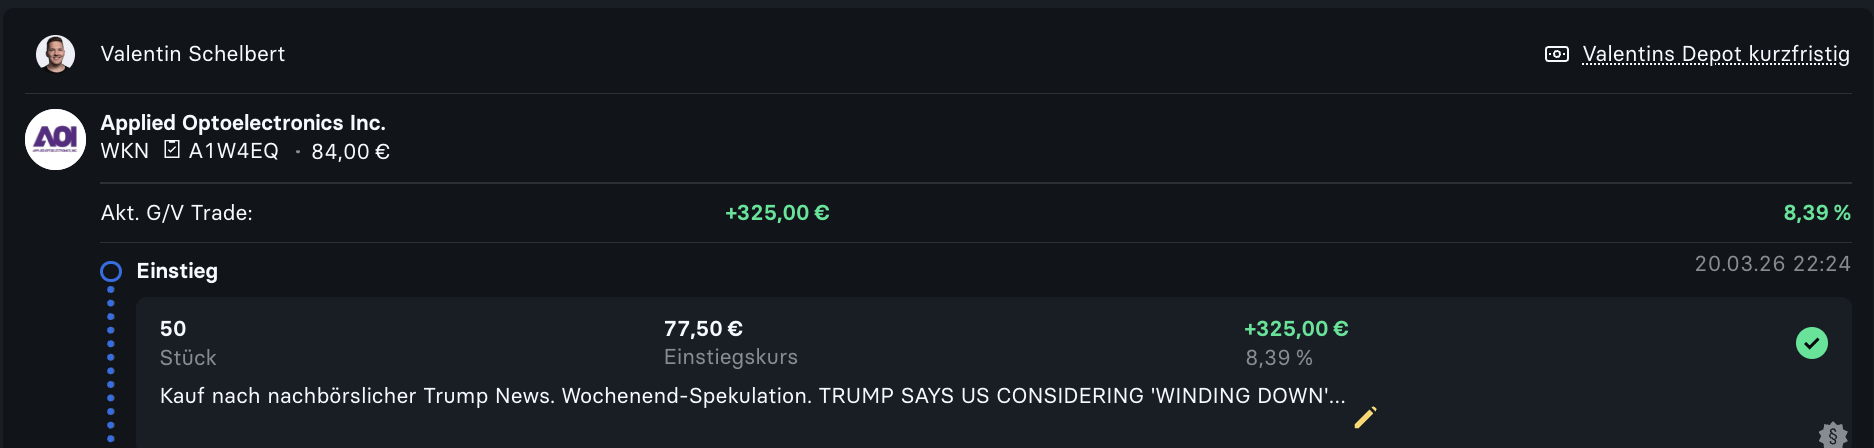The width and height of the screenshot is (1874, 448).
Task: Click the clipboard copy icon beside WKN
Action: pyautogui.click(x=172, y=150)
